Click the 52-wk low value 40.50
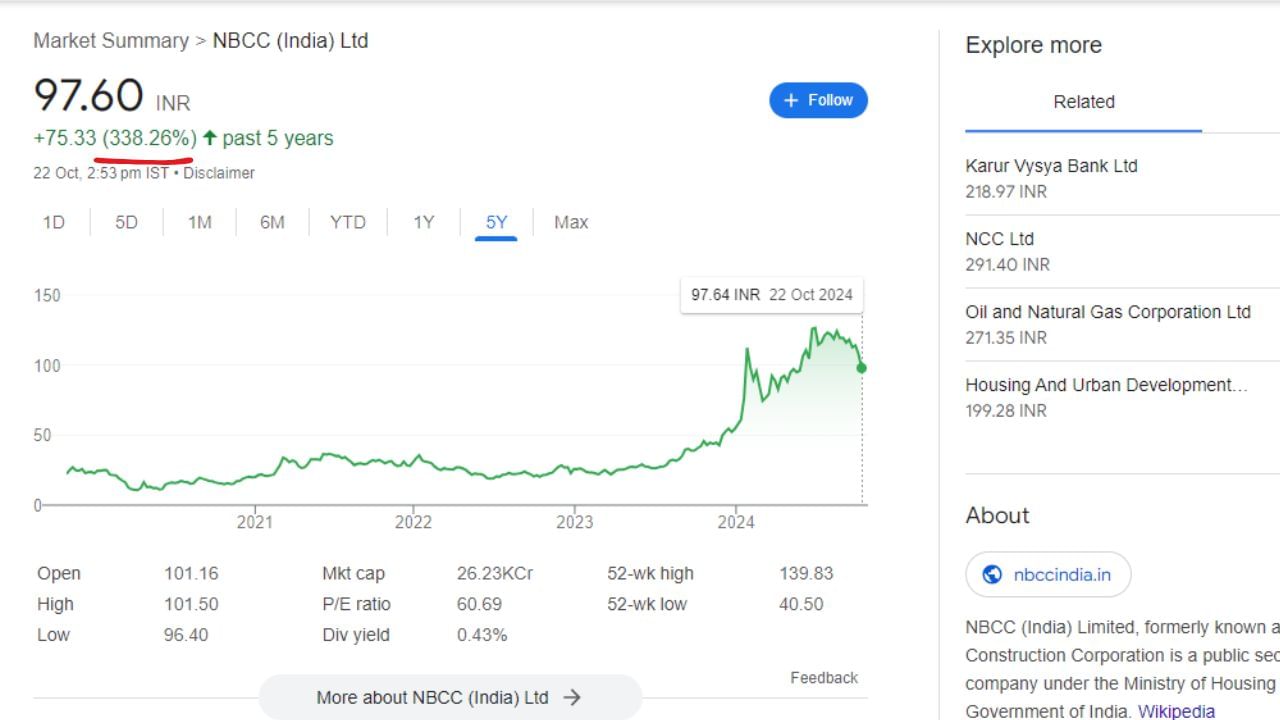 (x=801, y=604)
